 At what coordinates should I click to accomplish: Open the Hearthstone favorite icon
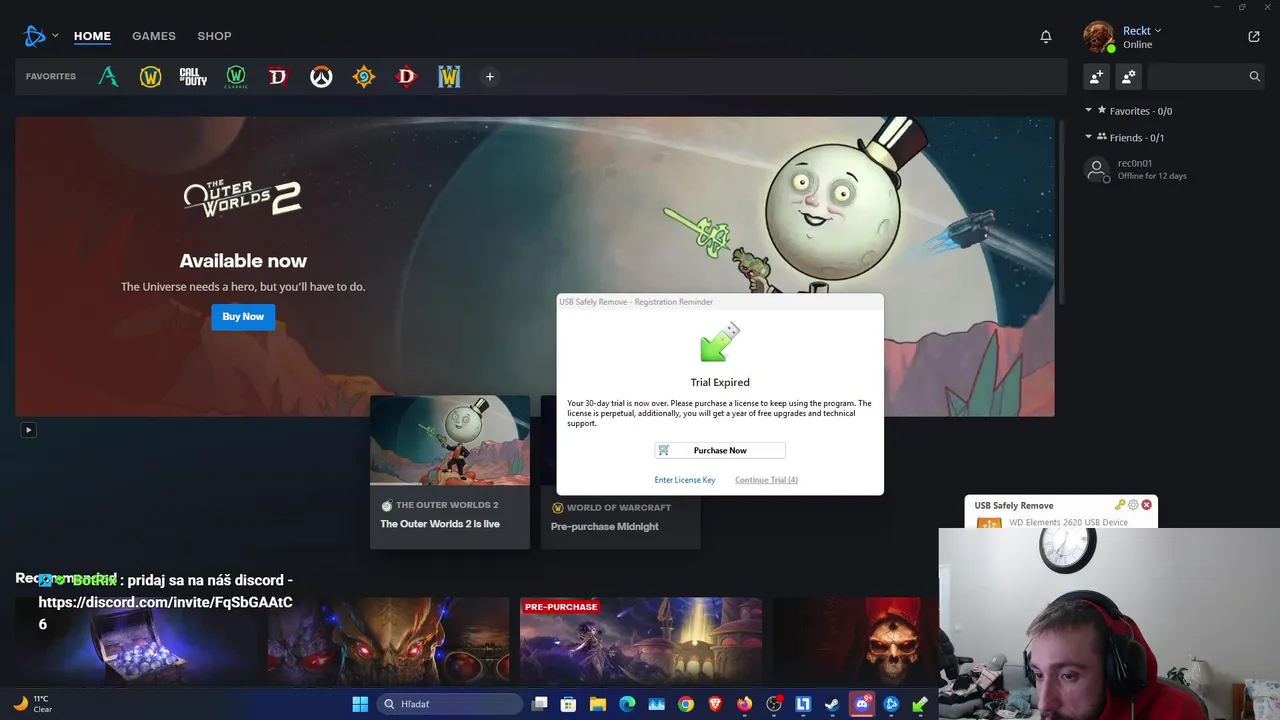point(364,77)
